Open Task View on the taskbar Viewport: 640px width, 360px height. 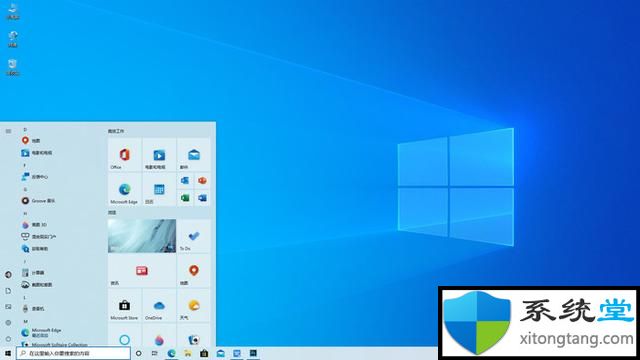click(x=154, y=353)
